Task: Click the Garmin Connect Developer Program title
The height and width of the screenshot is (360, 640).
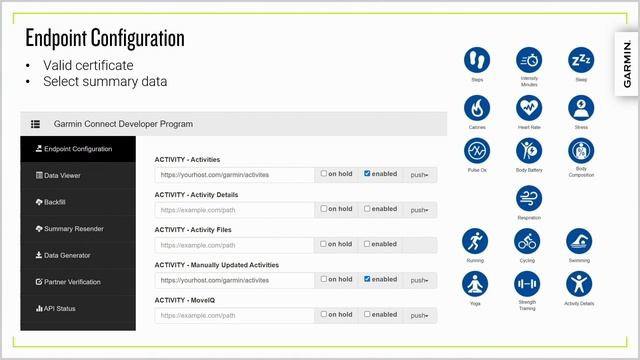Action: point(123,124)
